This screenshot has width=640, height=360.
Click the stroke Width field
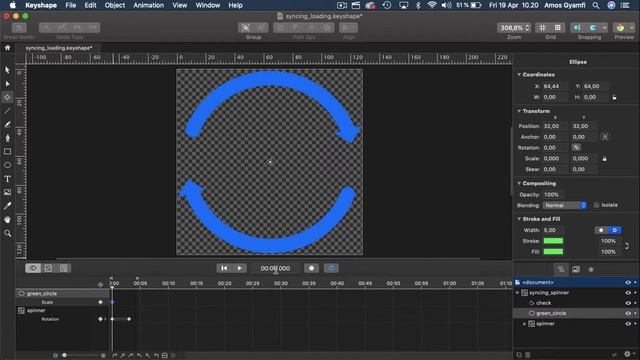[553, 230]
